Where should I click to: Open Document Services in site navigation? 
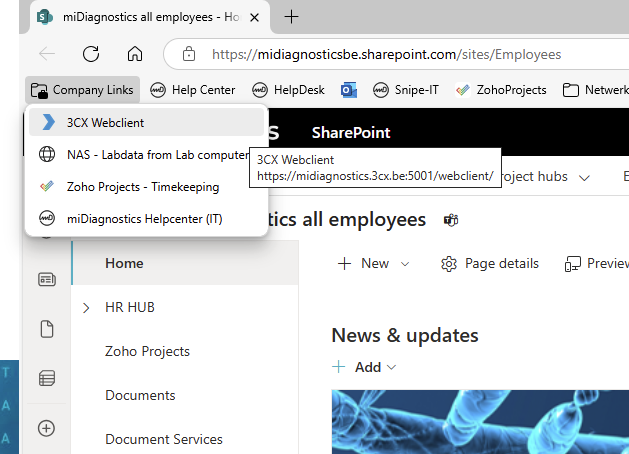click(164, 440)
